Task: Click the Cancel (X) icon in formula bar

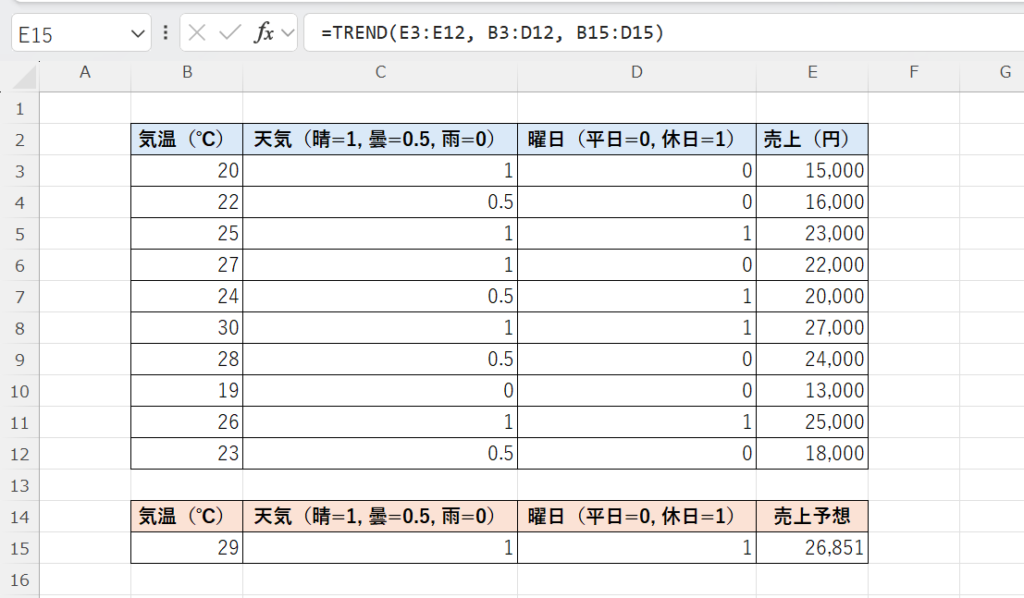Action: (x=197, y=33)
